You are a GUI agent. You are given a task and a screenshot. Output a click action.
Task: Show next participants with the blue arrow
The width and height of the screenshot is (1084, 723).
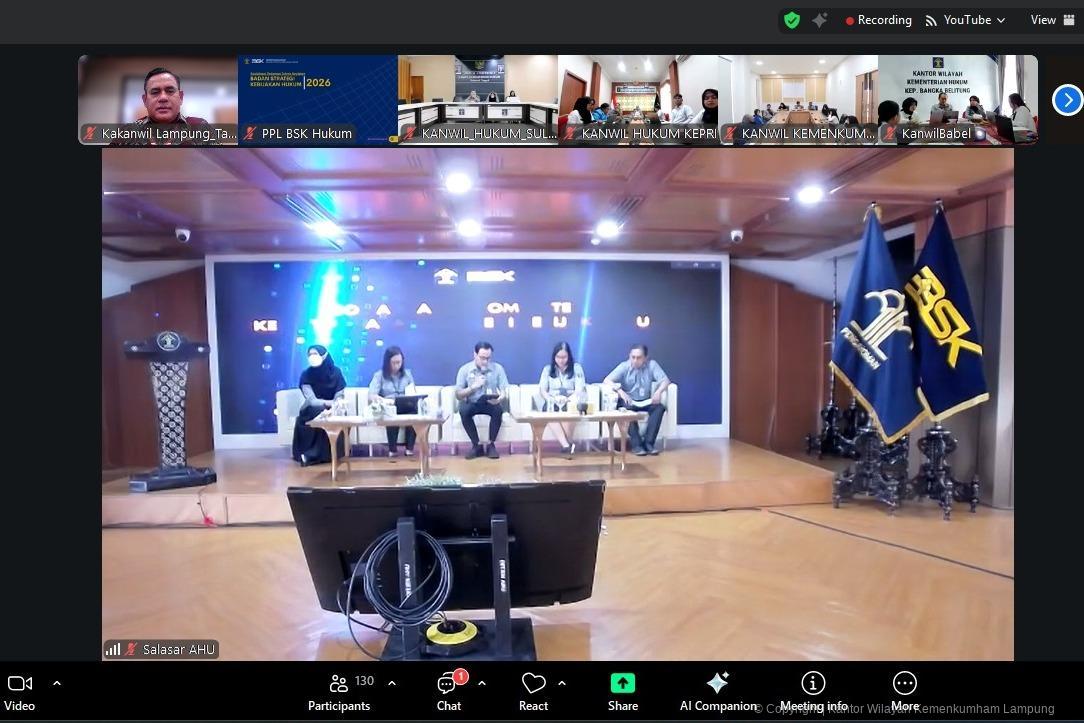(1067, 100)
